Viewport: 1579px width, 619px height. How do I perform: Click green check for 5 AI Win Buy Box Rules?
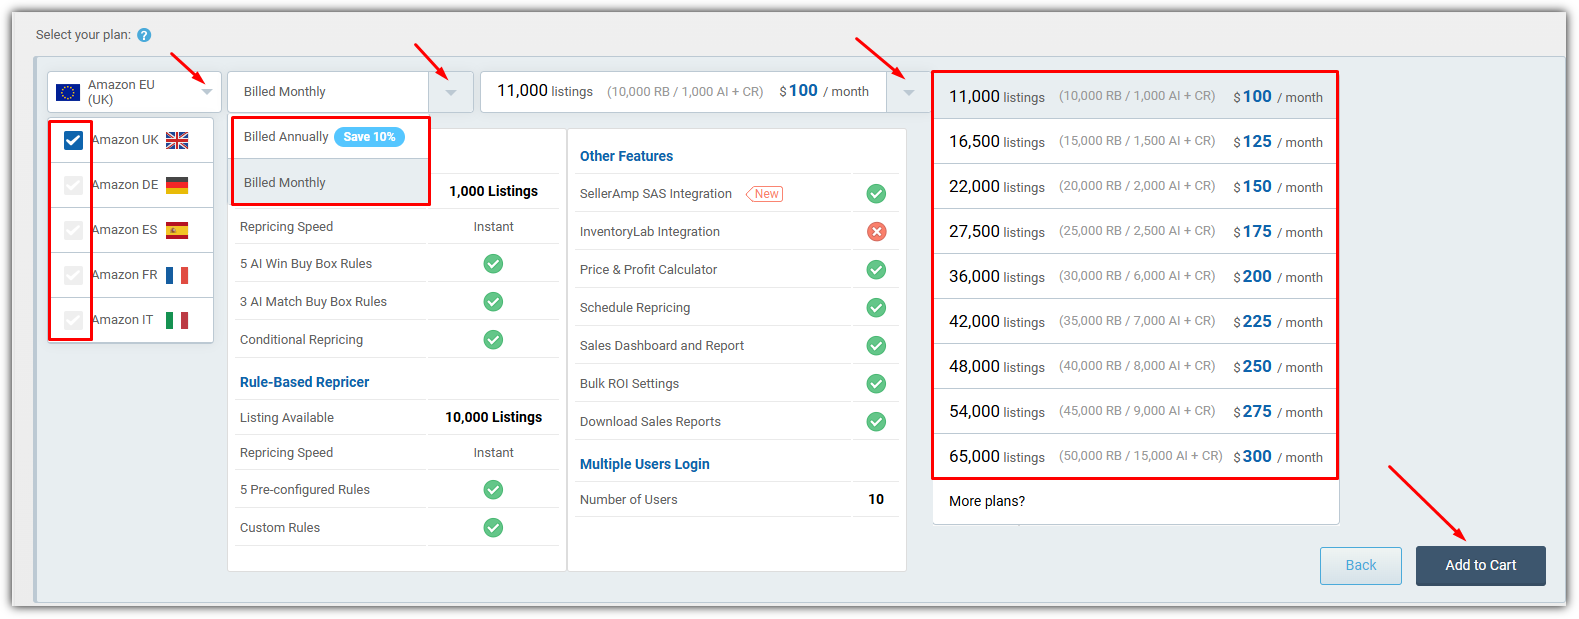[x=493, y=264]
